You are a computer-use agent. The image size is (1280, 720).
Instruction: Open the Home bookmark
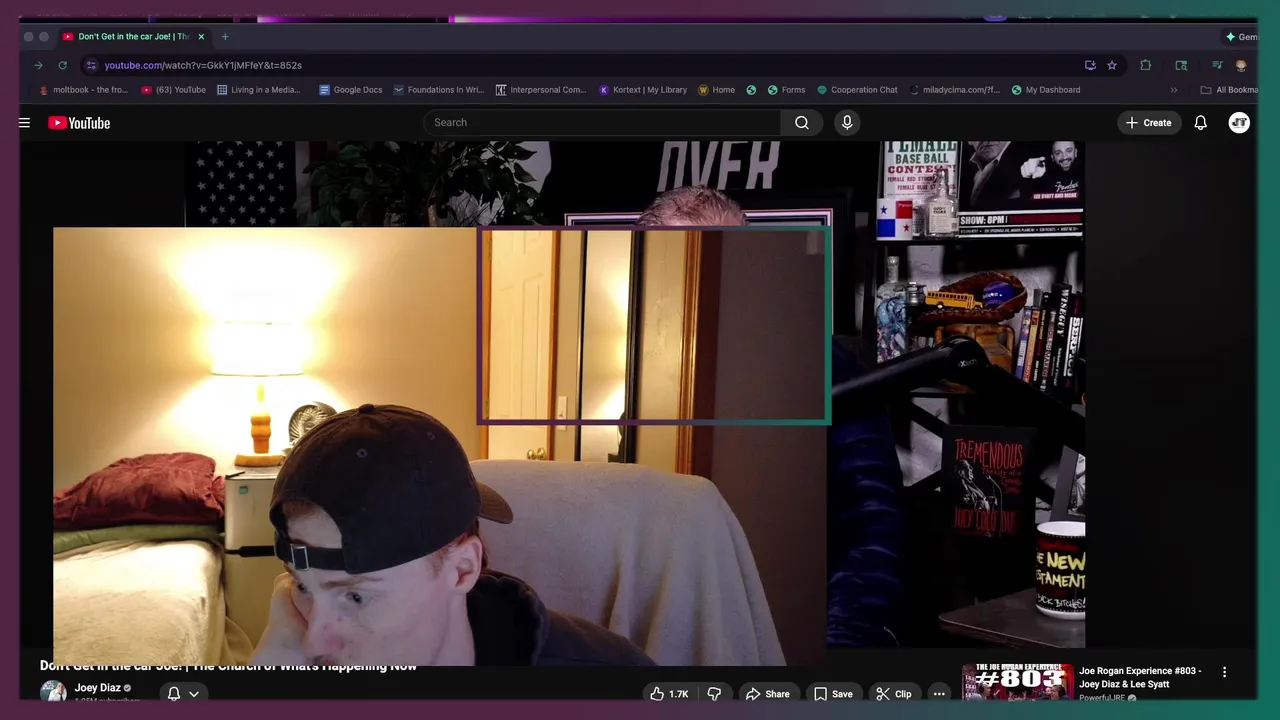coord(717,90)
